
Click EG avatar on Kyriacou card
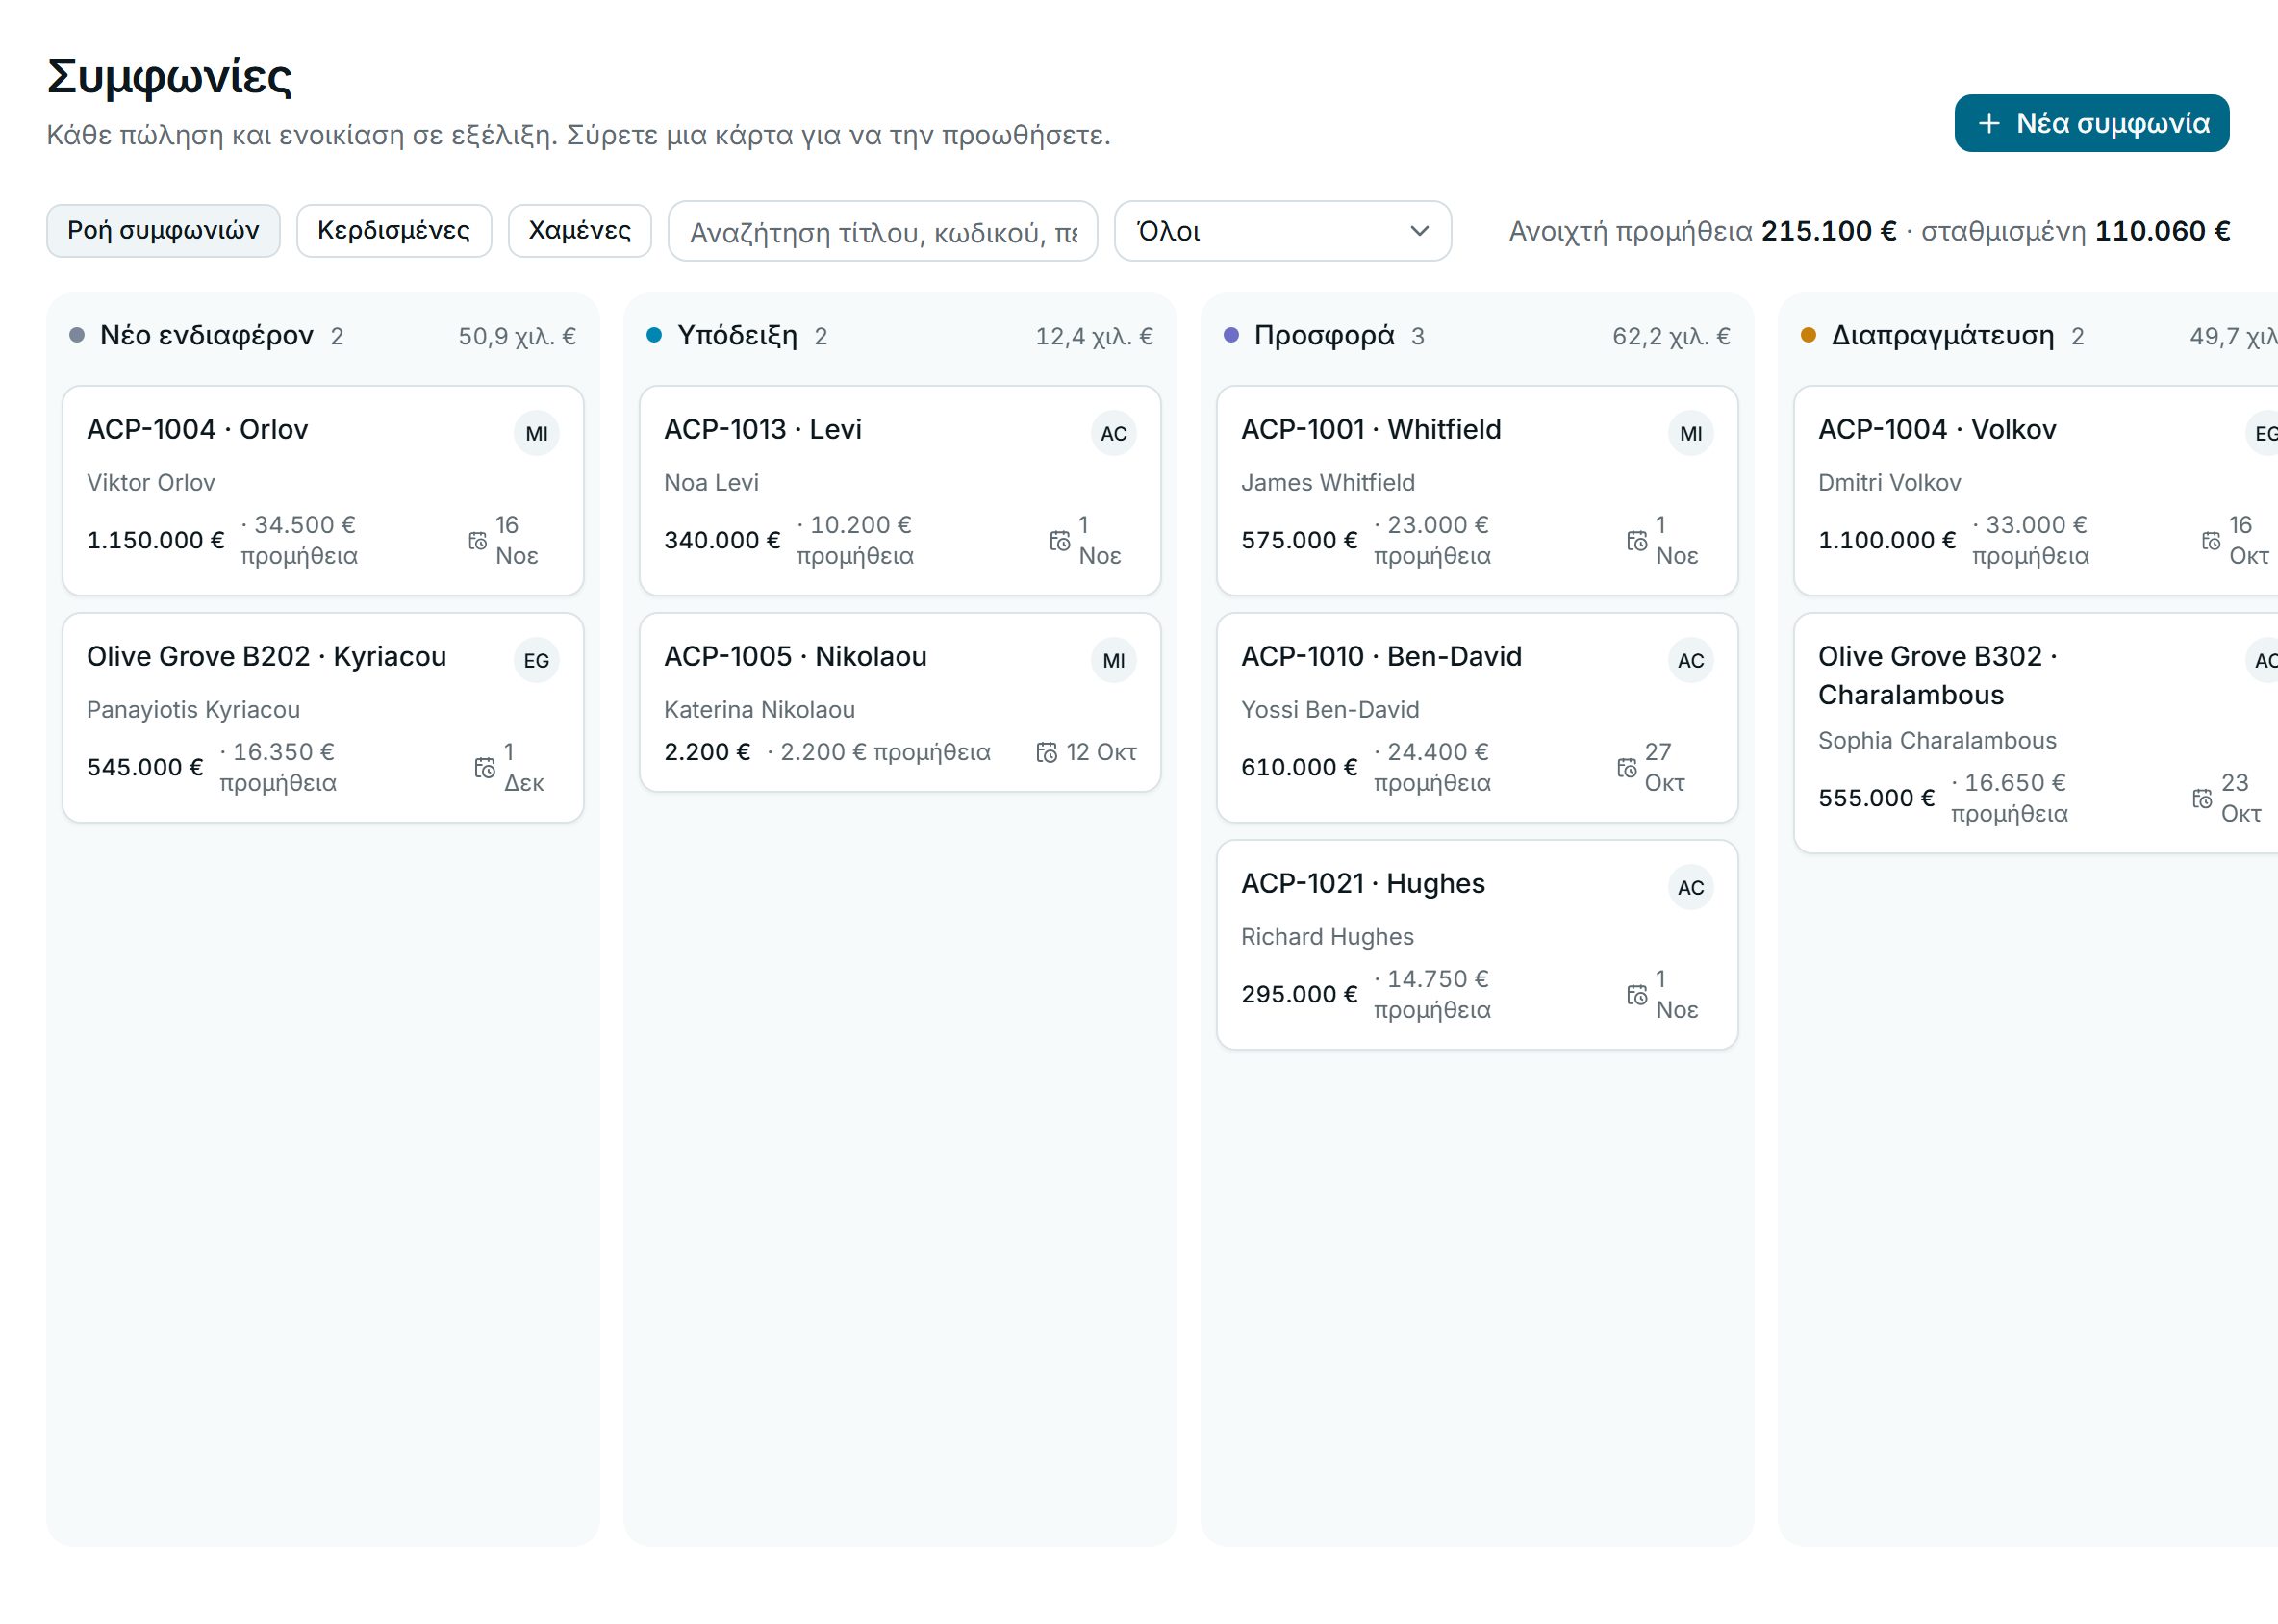537,661
